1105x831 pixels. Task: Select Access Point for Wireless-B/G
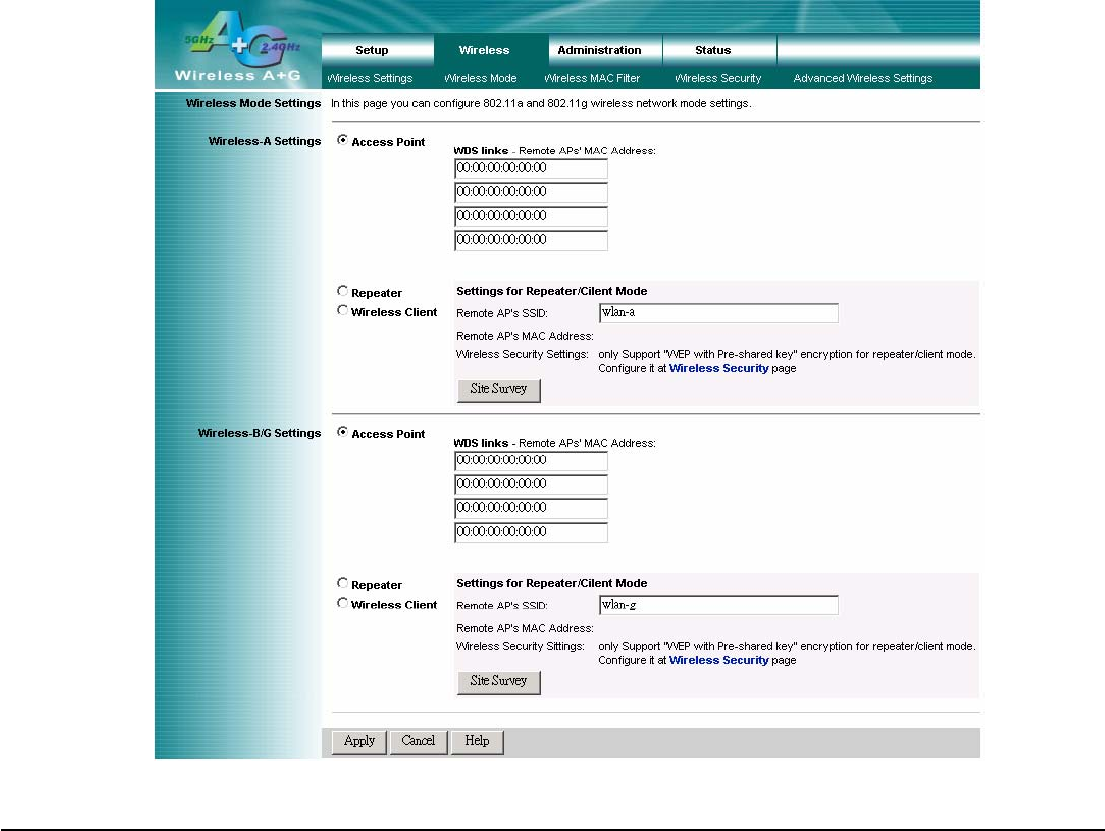click(342, 432)
